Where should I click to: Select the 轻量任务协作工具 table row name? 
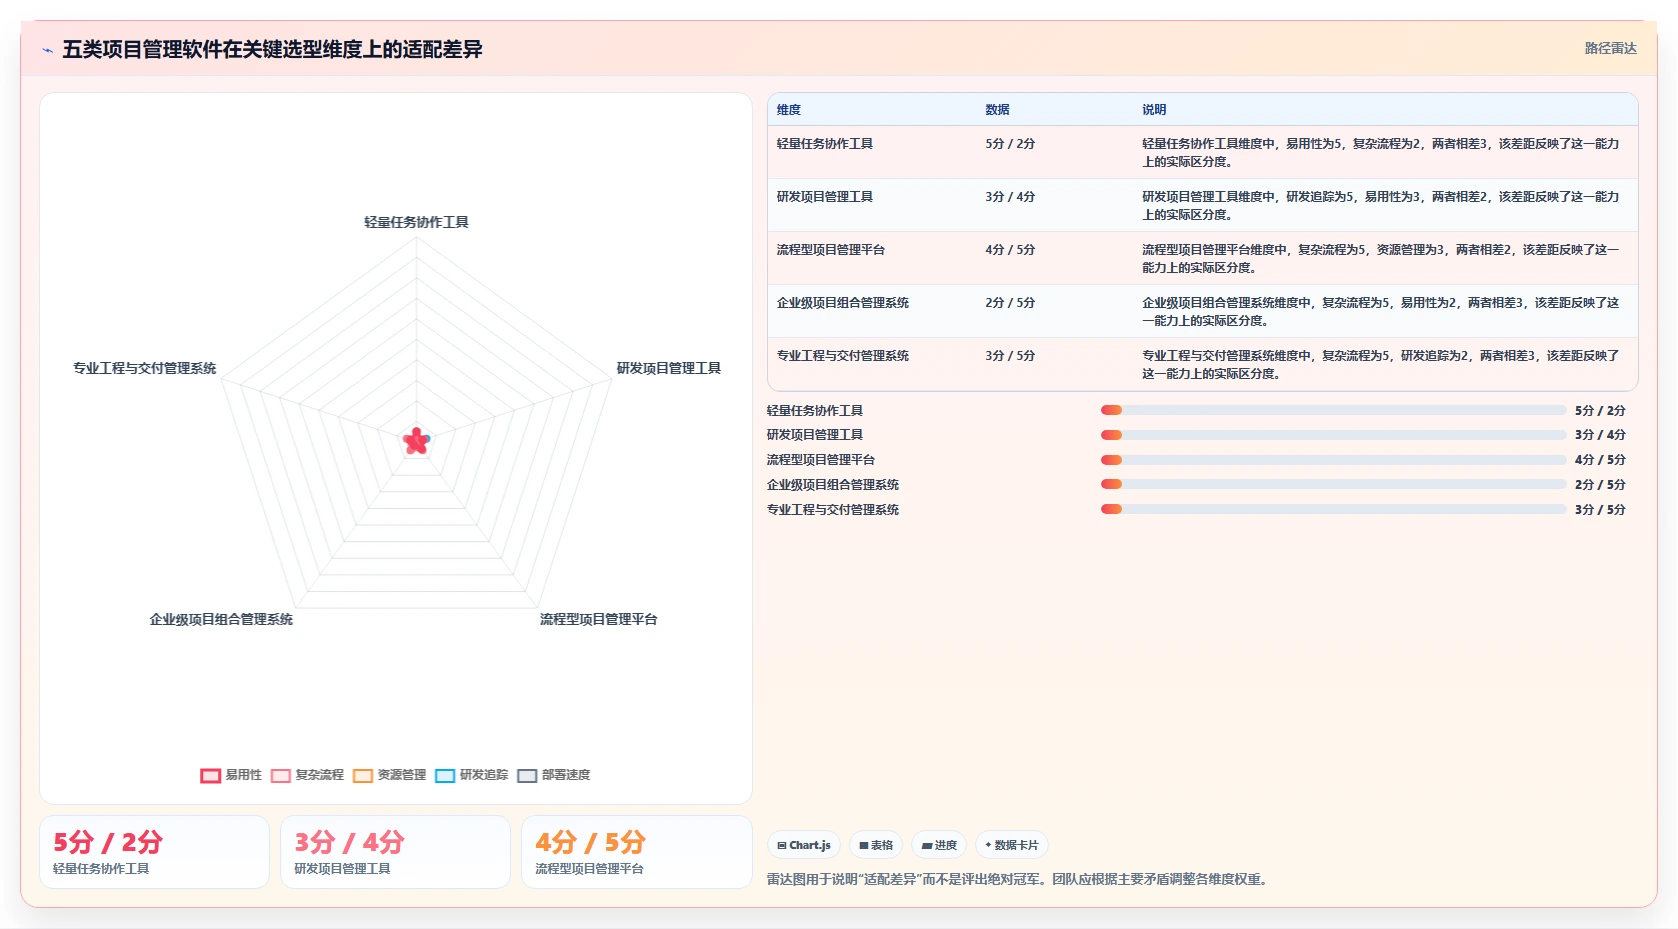pos(825,144)
